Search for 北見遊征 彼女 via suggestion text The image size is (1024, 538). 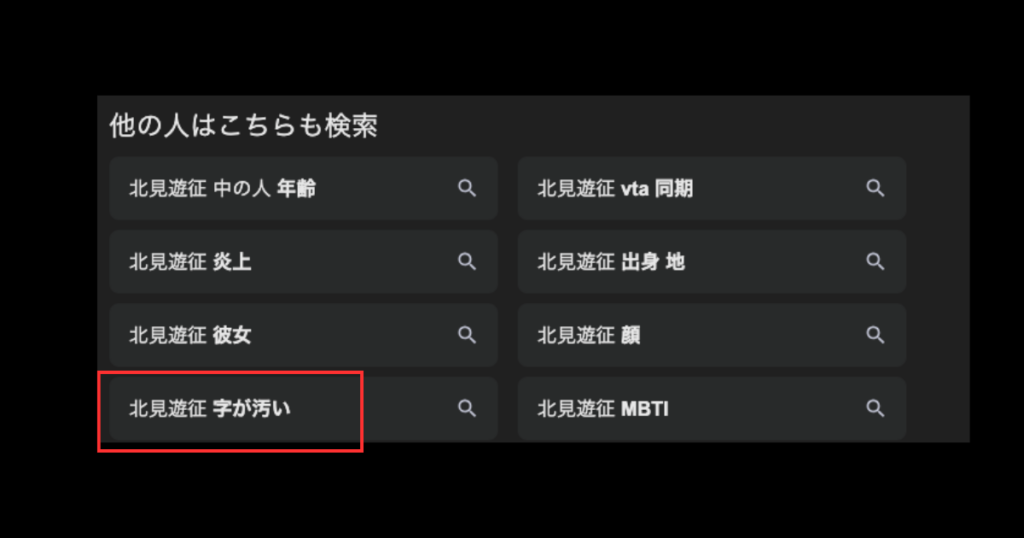tap(190, 335)
